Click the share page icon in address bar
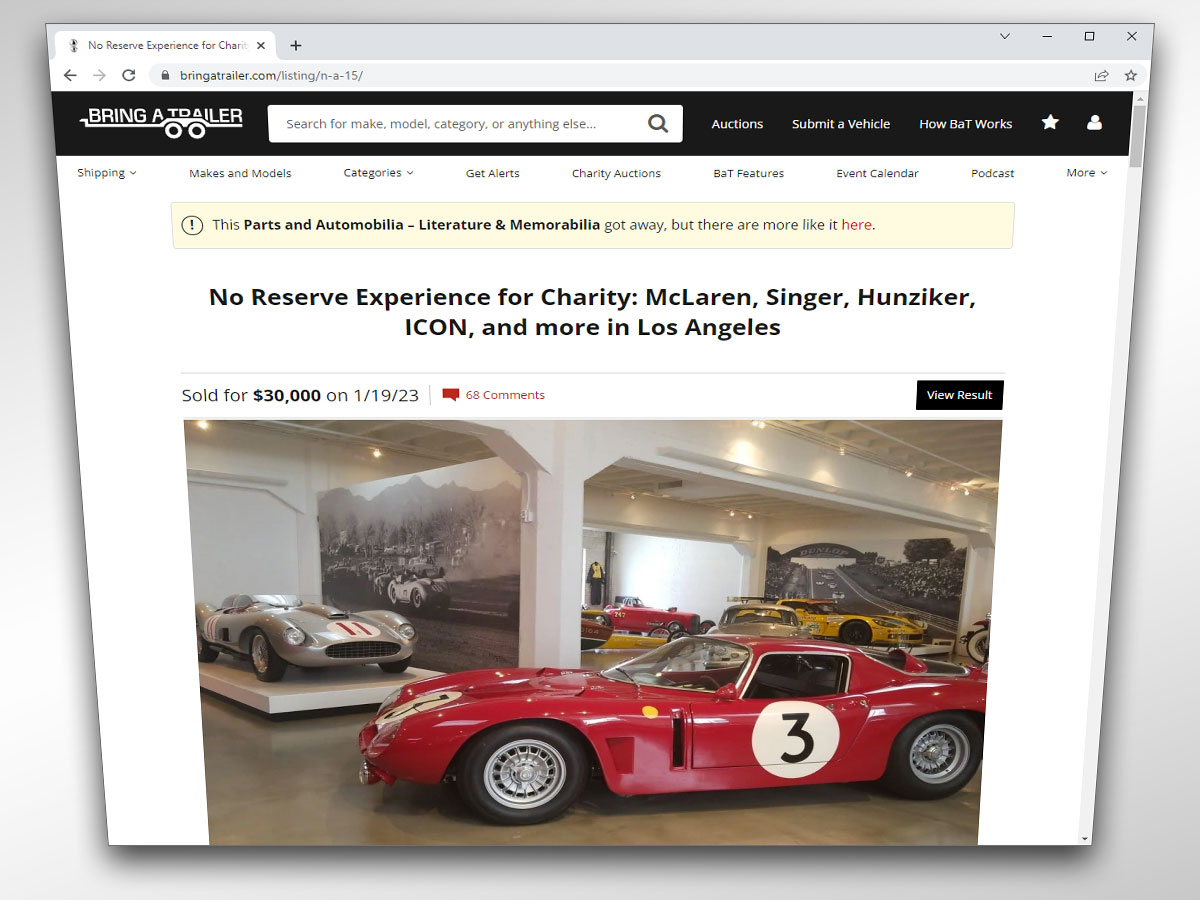Viewport: 1200px width, 900px height. 1101,75
